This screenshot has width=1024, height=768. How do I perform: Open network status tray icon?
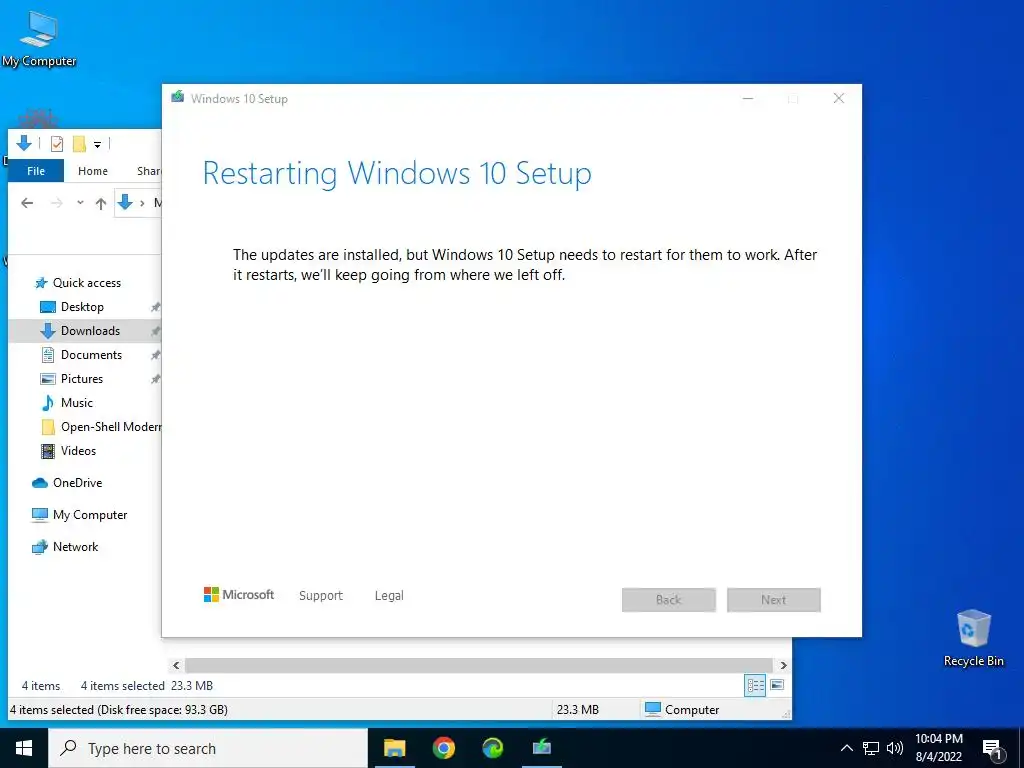(871, 748)
